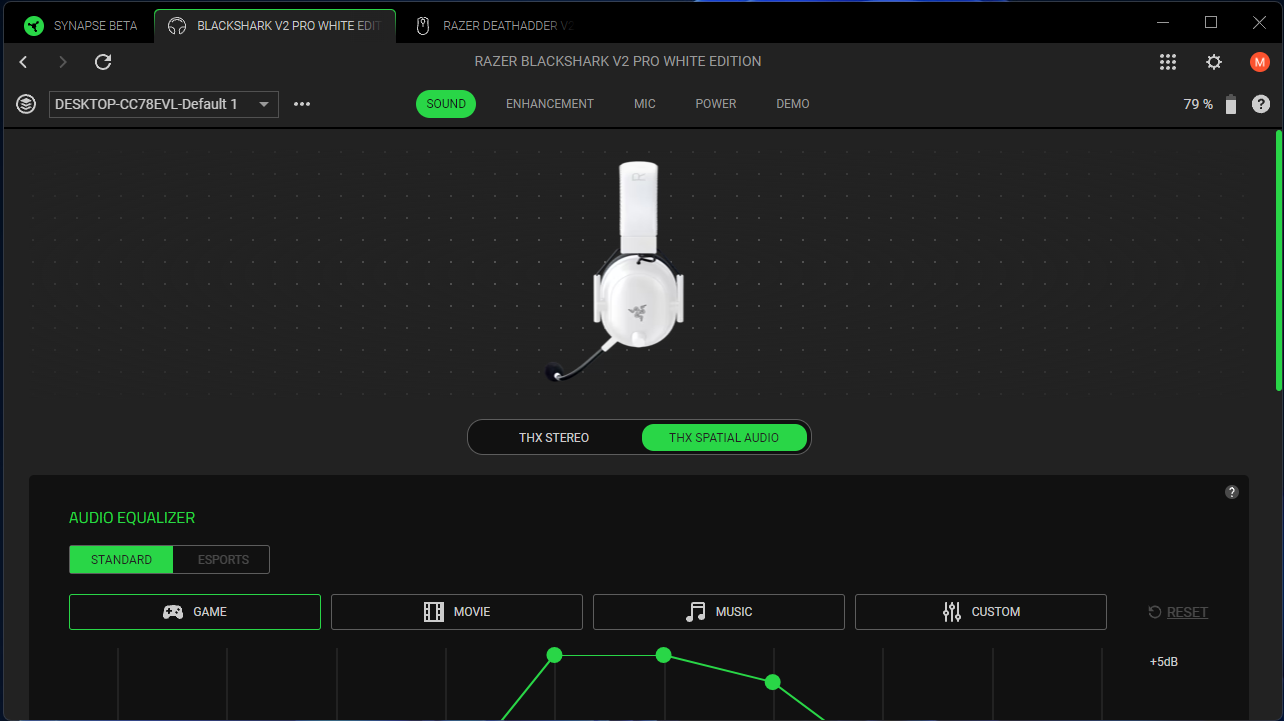The image size is (1284, 721).
Task: Choose the CUSTOM equalizer preset
Action: pos(981,612)
